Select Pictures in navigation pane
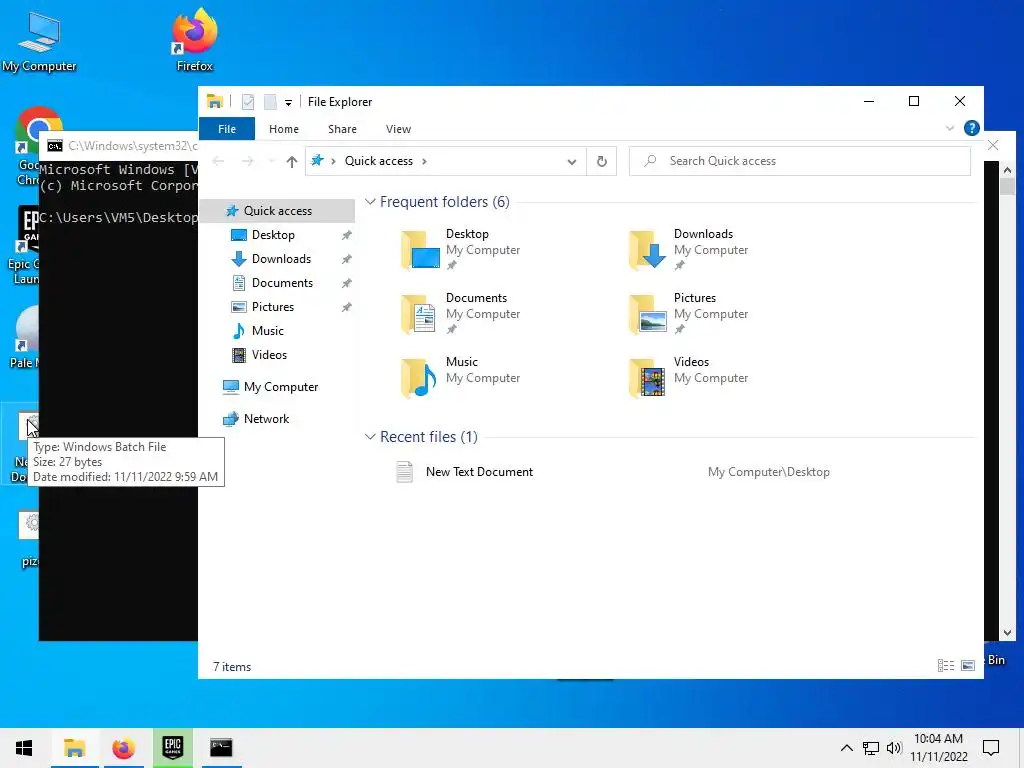This screenshot has height=768, width=1024. pos(277,307)
